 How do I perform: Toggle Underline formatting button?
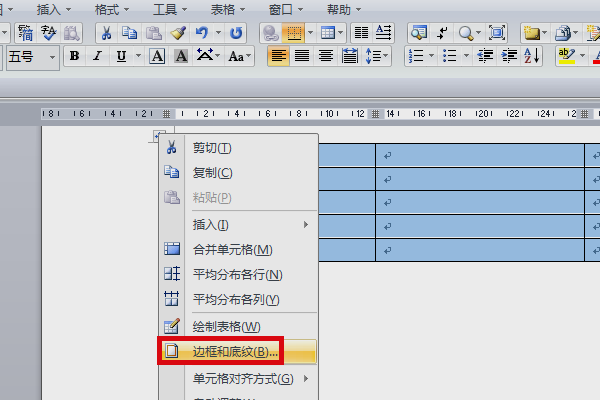click(x=121, y=56)
